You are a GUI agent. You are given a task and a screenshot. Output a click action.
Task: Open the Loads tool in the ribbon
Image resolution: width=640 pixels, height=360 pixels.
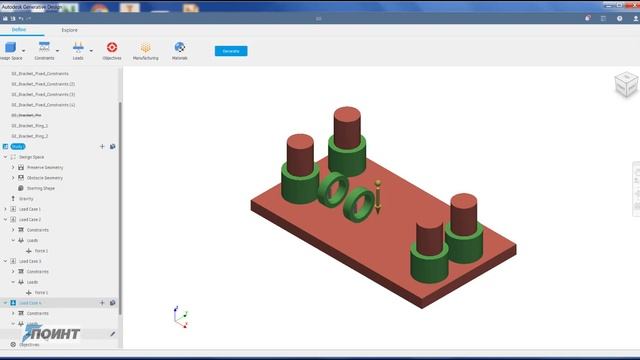78,51
